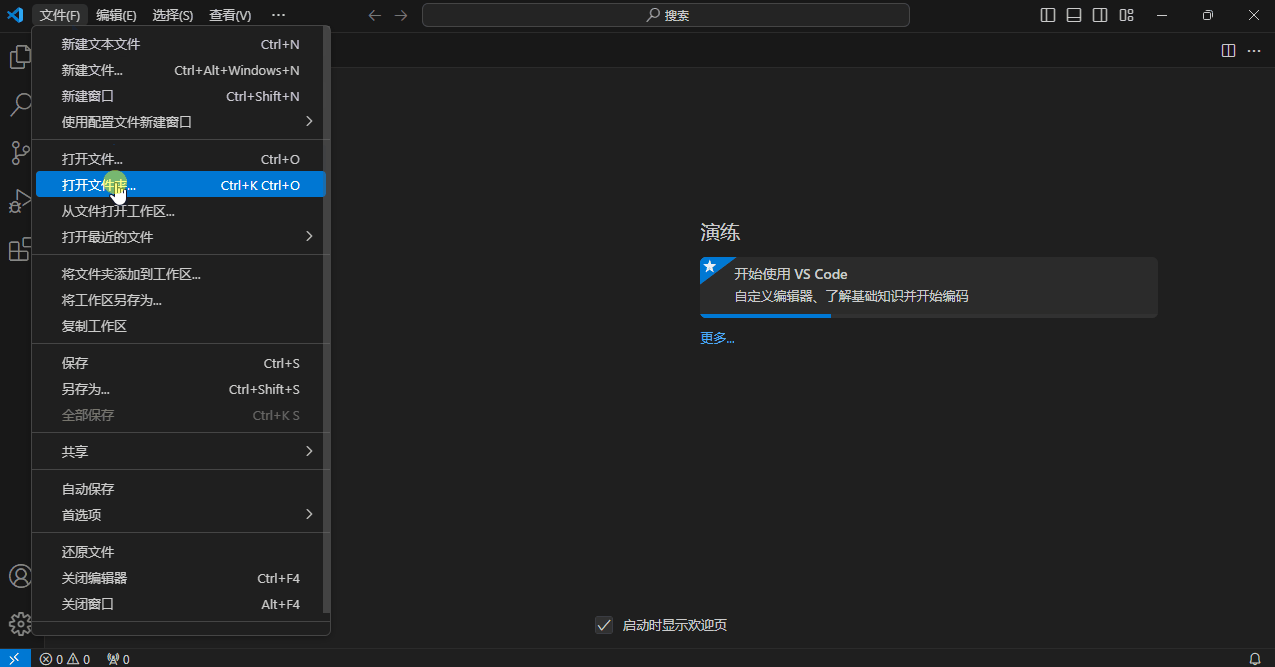
Task: Open the Source Control panel icon
Action: click(20, 152)
